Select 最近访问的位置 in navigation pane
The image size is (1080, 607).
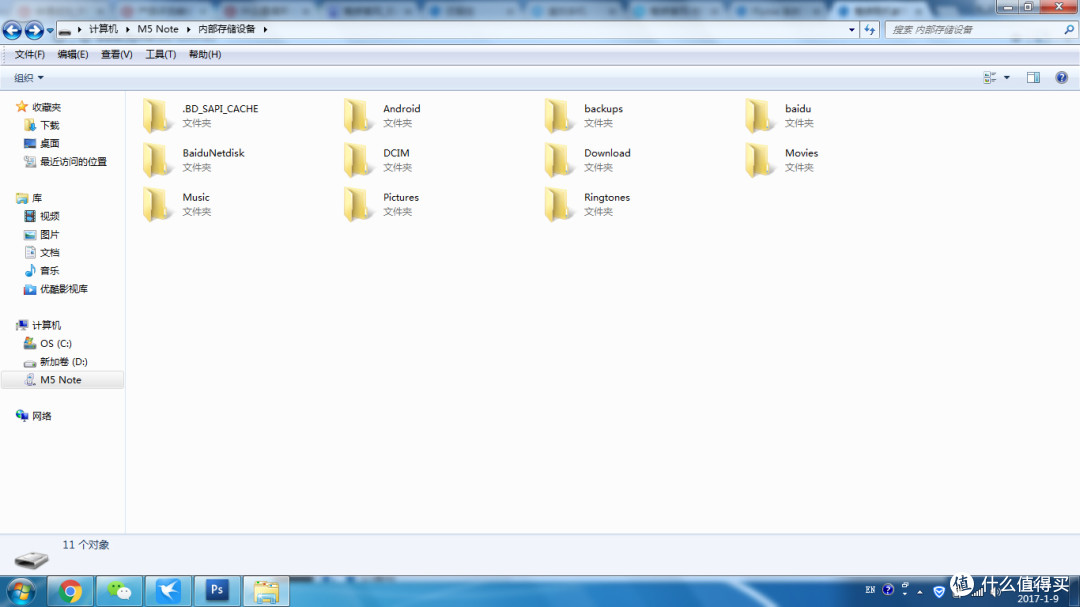coord(73,161)
